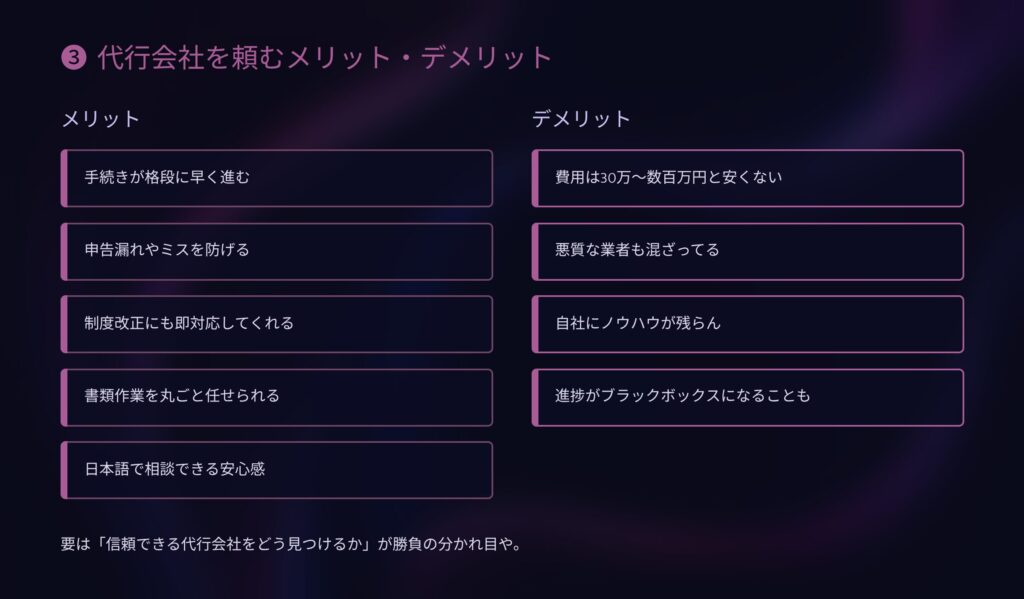Click the 制度改正にも即対応してくれる card
This screenshot has height=599, width=1024.
tap(277, 324)
